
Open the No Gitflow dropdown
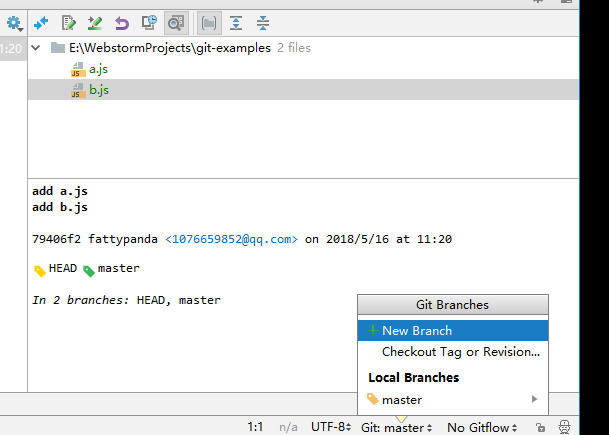point(482,427)
